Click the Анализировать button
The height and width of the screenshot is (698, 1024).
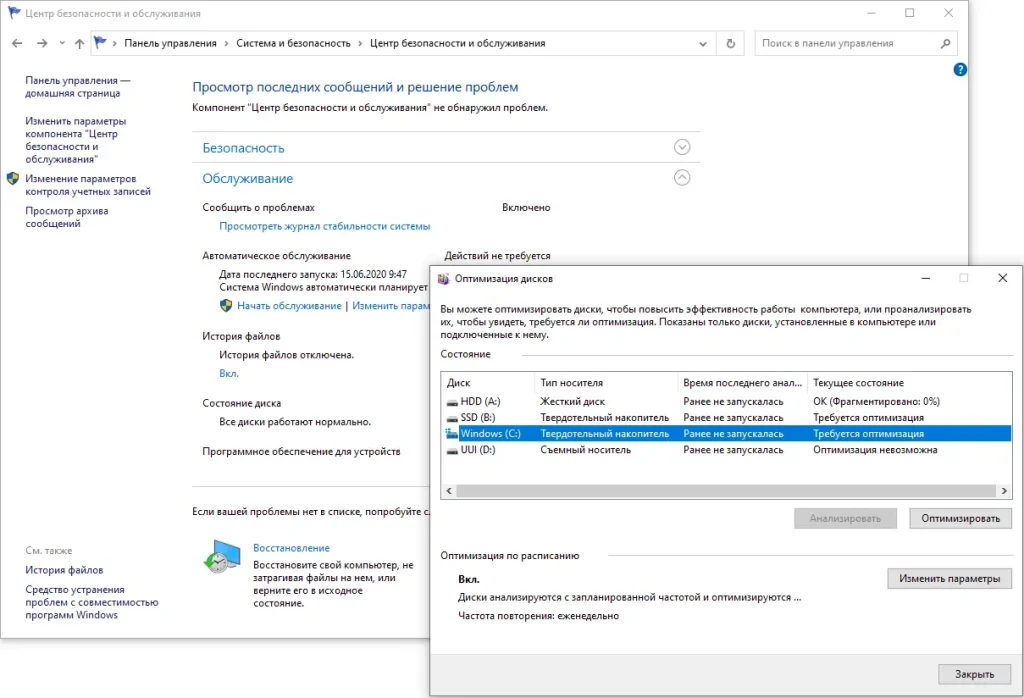pos(845,518)
